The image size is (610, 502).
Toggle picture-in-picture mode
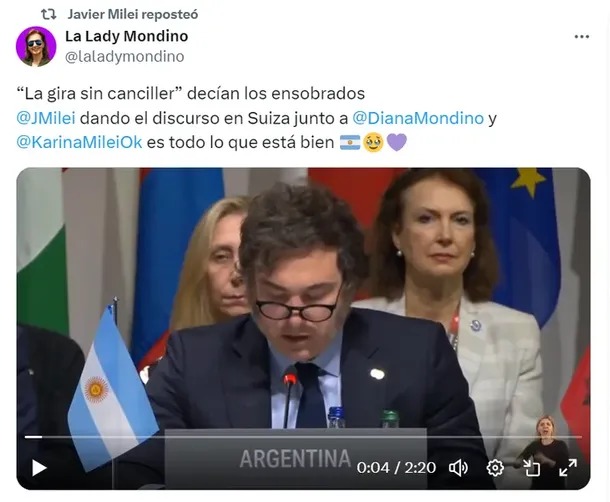(x=531, y=467)
